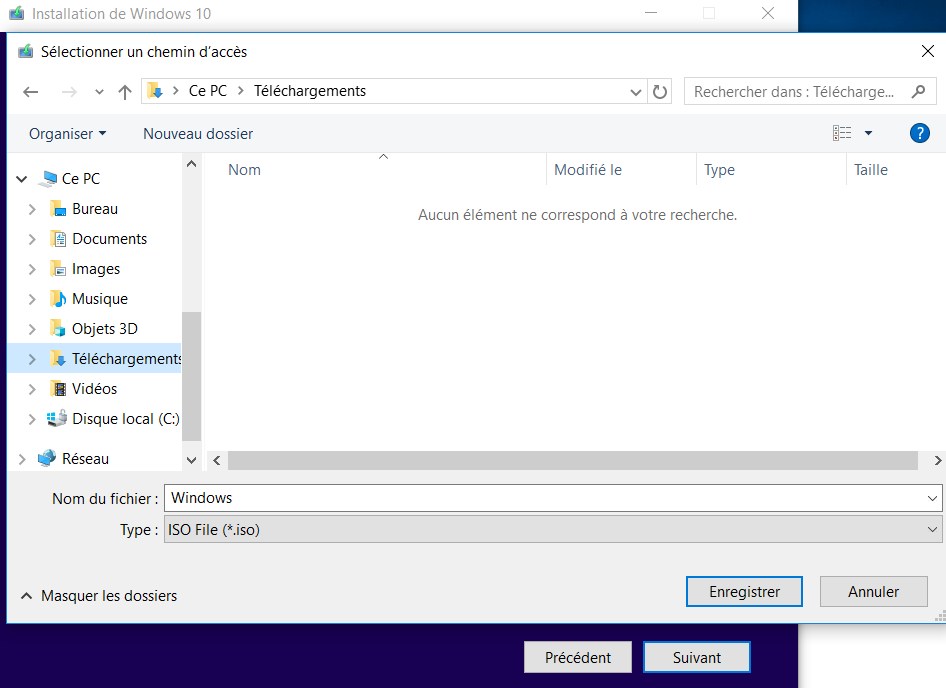Viewport: 946px width, 688px height.
Task: Refresh the Téléchargements folder view
Action: click(x=660, y=92)
